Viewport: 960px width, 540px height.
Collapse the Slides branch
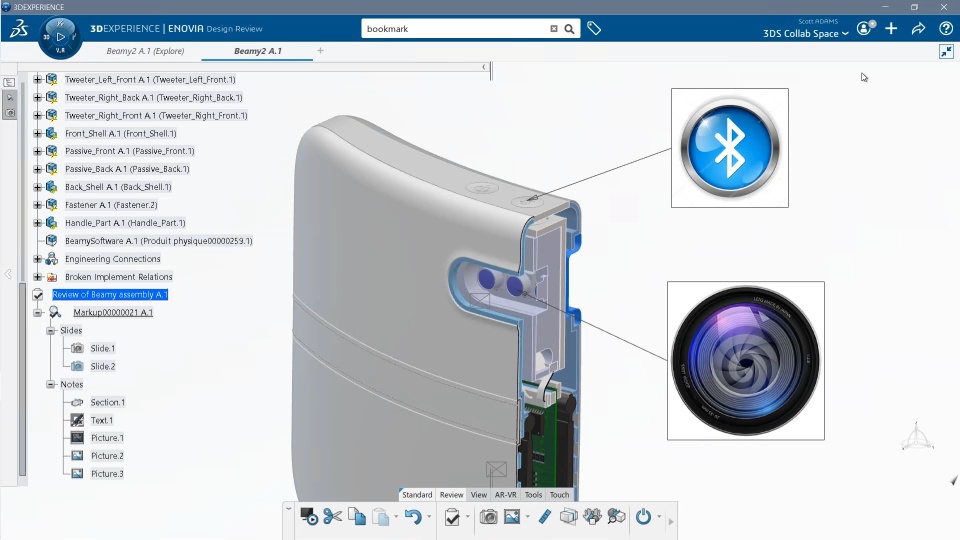click(51, 331)
